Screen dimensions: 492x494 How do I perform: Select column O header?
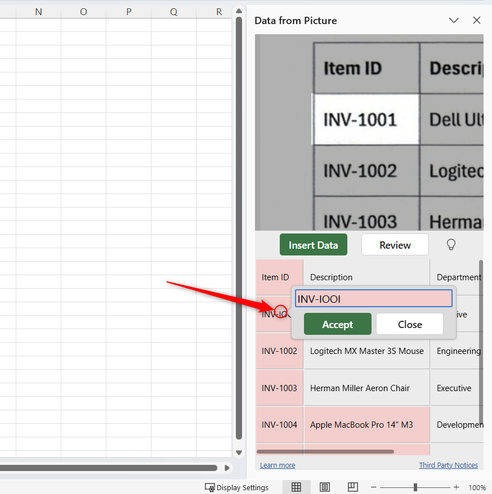pyautogui.click(x=83, y=12)
